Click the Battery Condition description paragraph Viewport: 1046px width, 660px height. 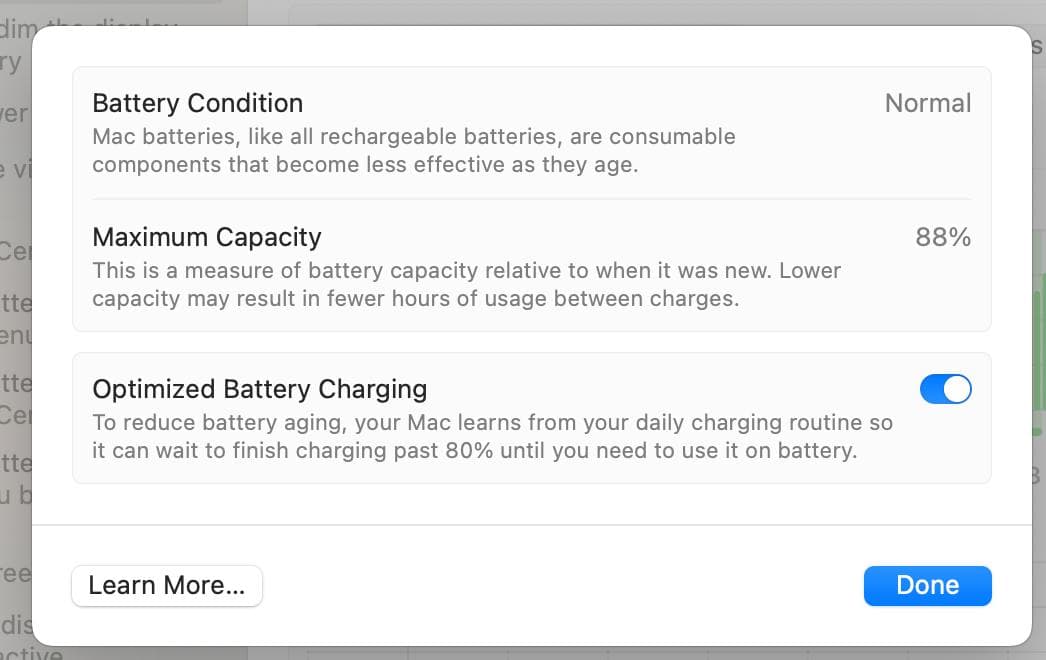pyautogui.click(x=413, y=150)
